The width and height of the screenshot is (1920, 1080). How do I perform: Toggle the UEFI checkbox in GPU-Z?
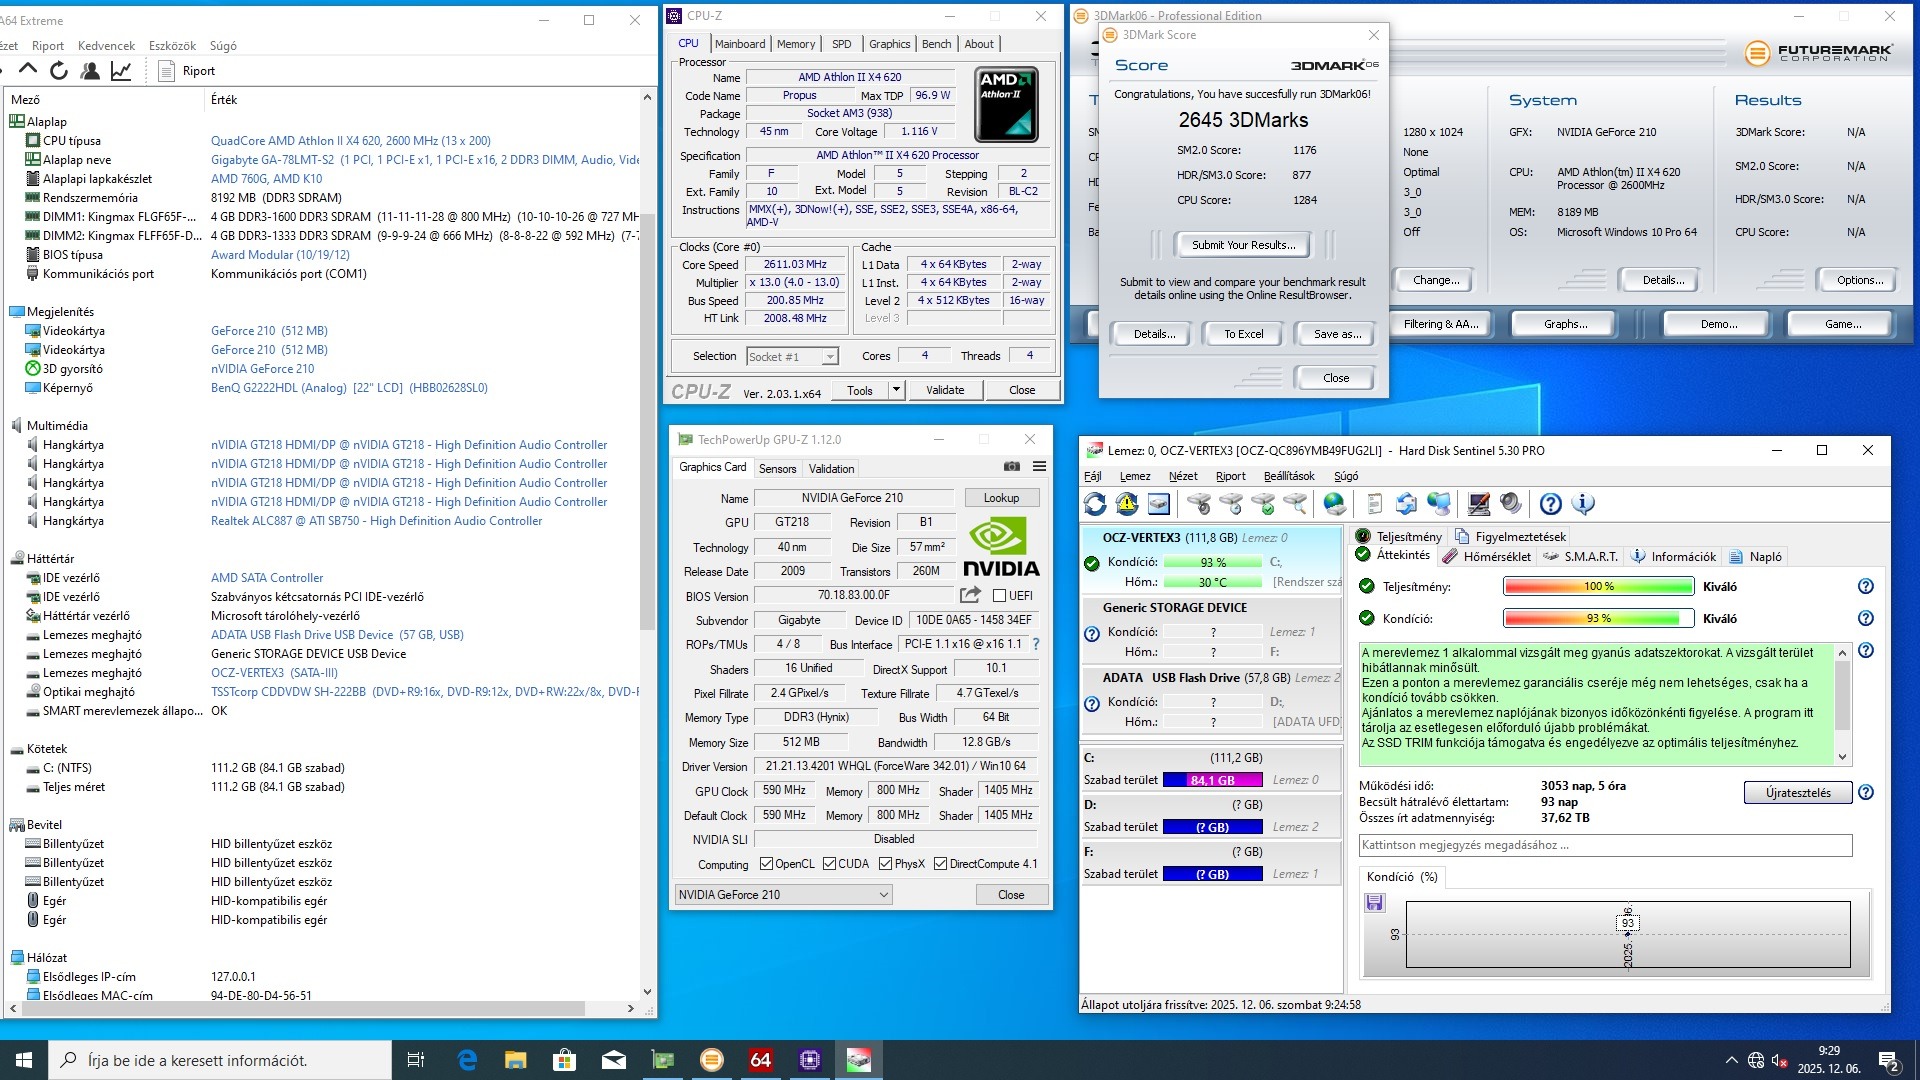click(x=999, y=596)
